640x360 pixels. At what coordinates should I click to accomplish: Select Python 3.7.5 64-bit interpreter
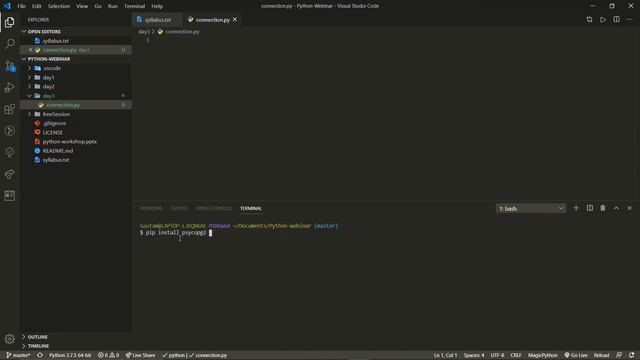click(70, 355)
